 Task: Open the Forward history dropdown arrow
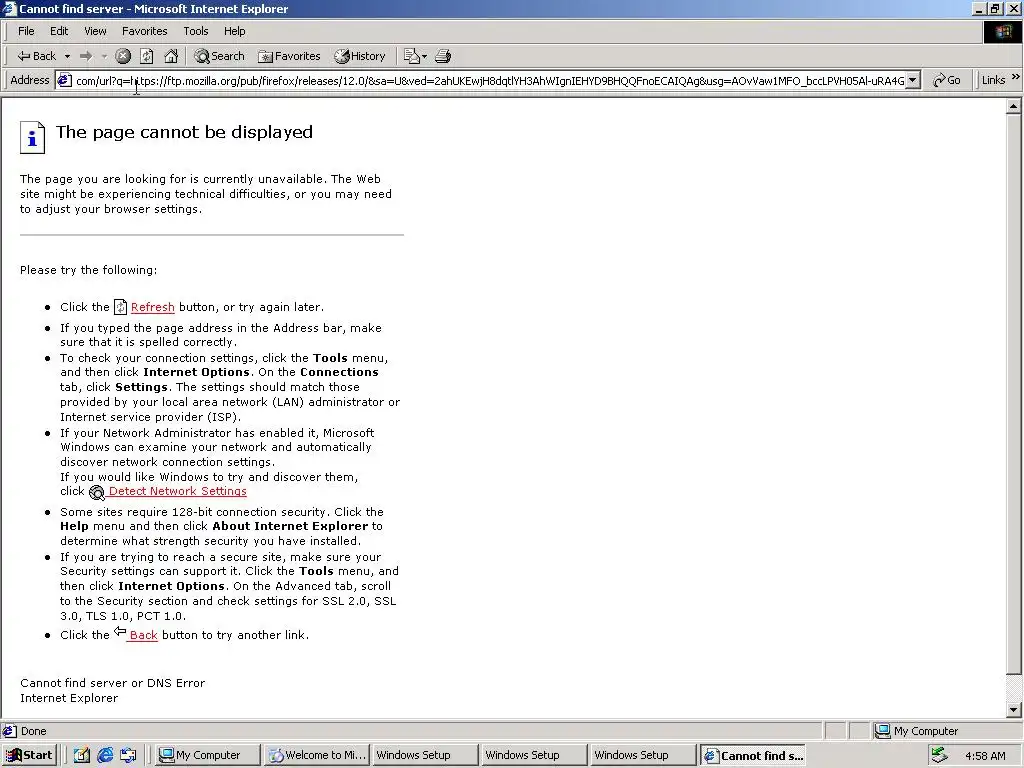point(104,56)
